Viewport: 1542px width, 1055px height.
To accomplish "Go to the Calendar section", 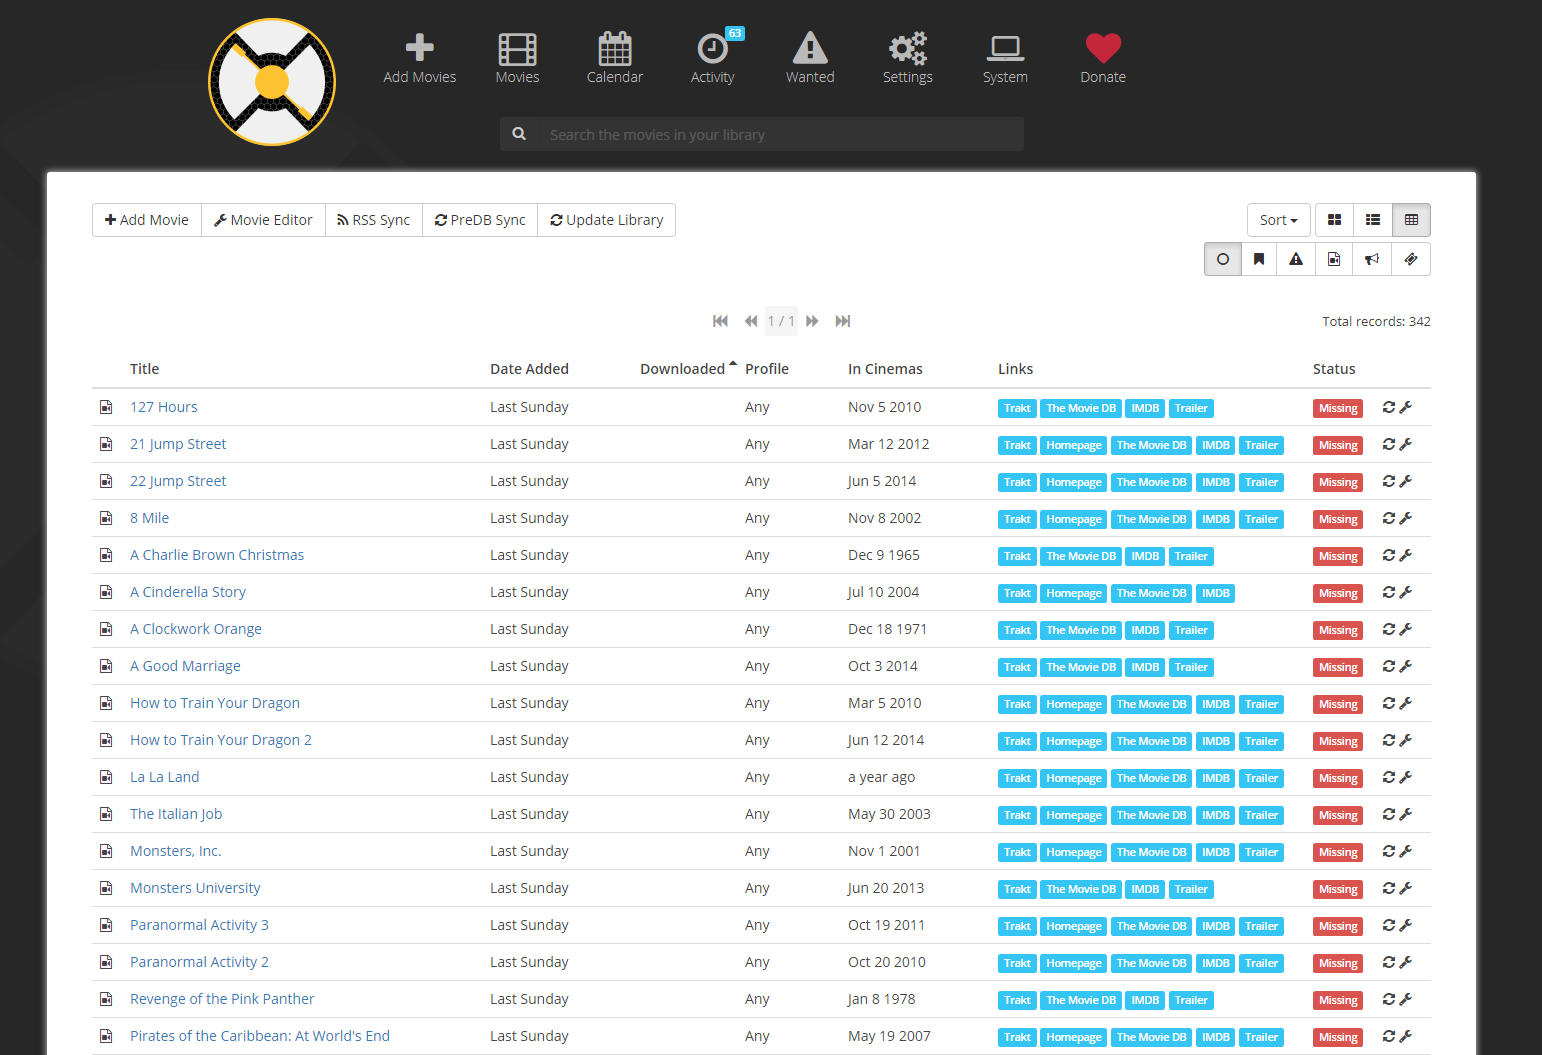I will click(x=614, y=57).
